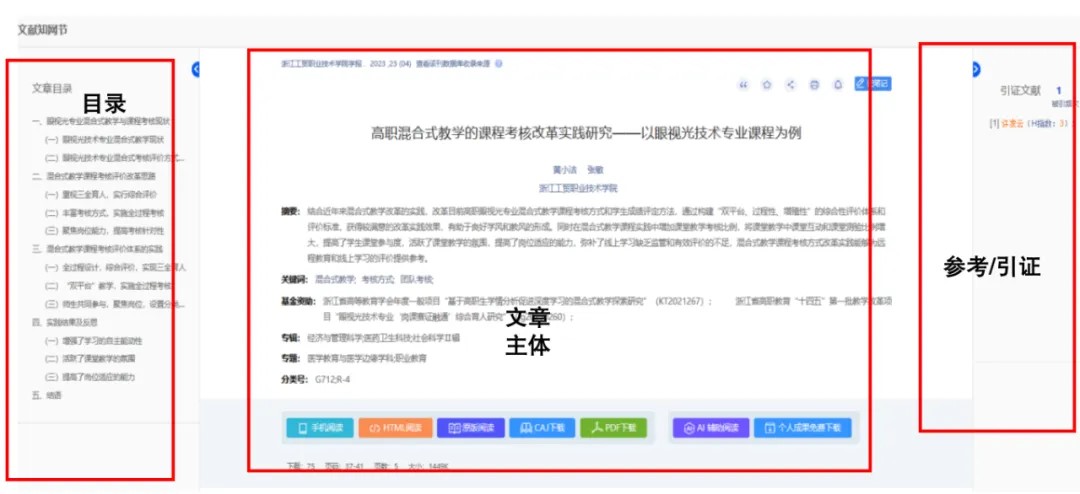Viewport: 1080px width, 494px height.
Task: Click the share icon
Action: click(x=790, y=85)
